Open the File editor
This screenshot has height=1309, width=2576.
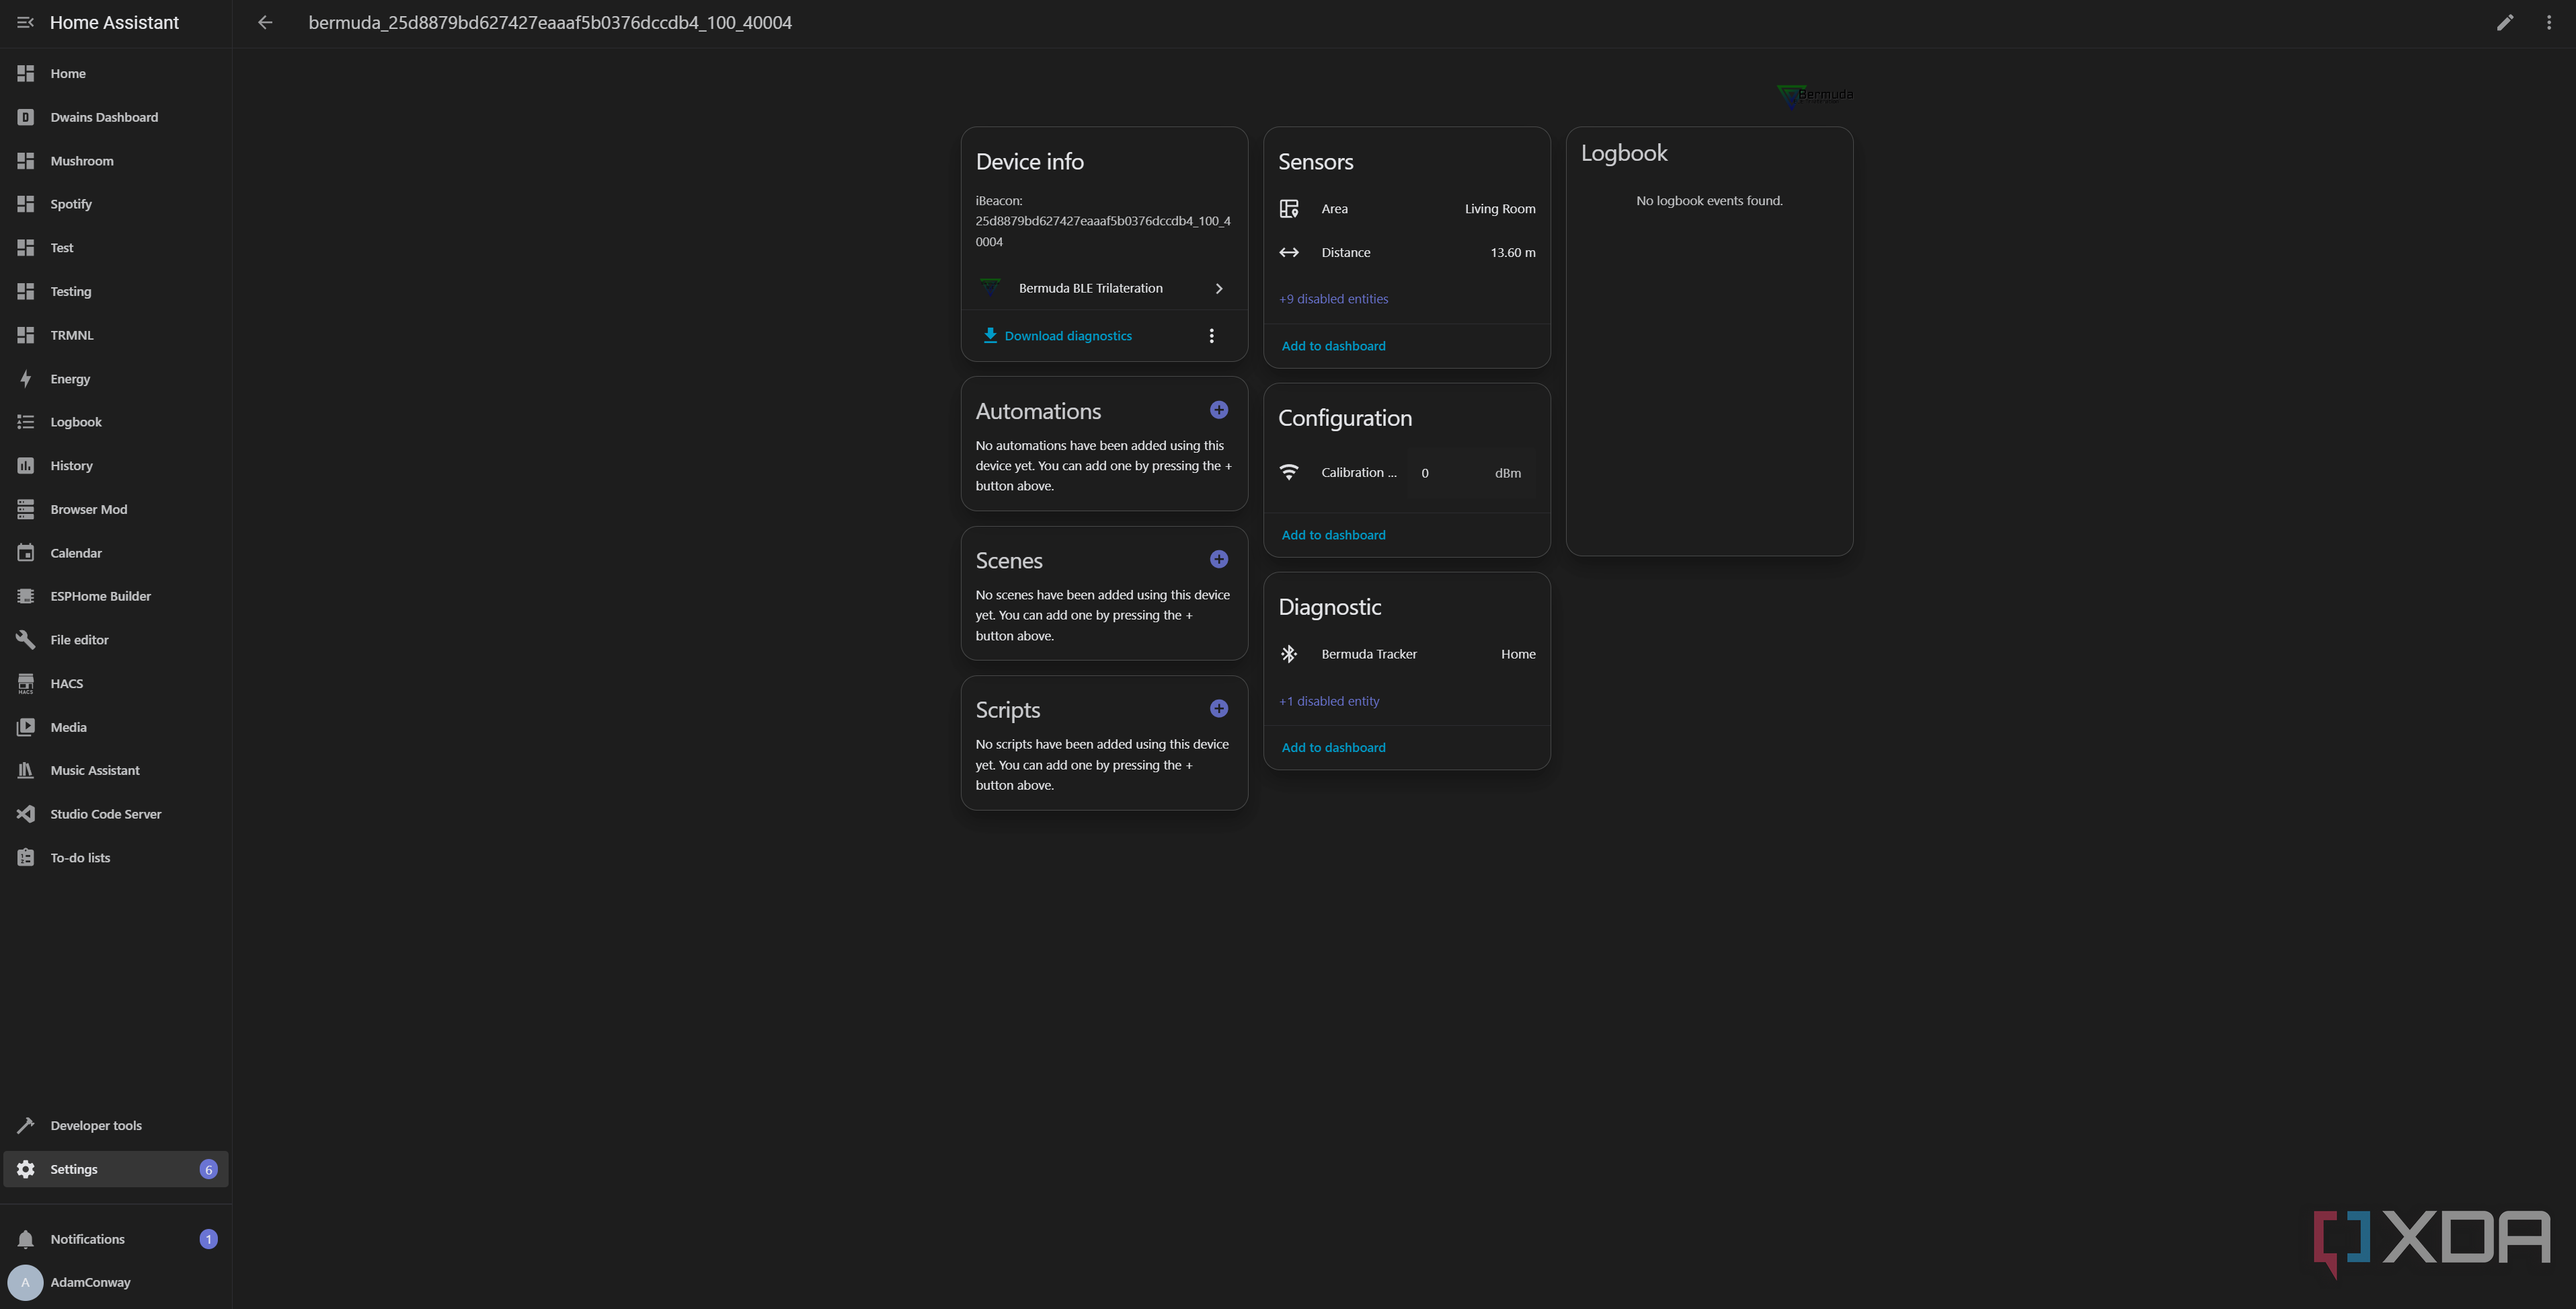coord(116,640)
